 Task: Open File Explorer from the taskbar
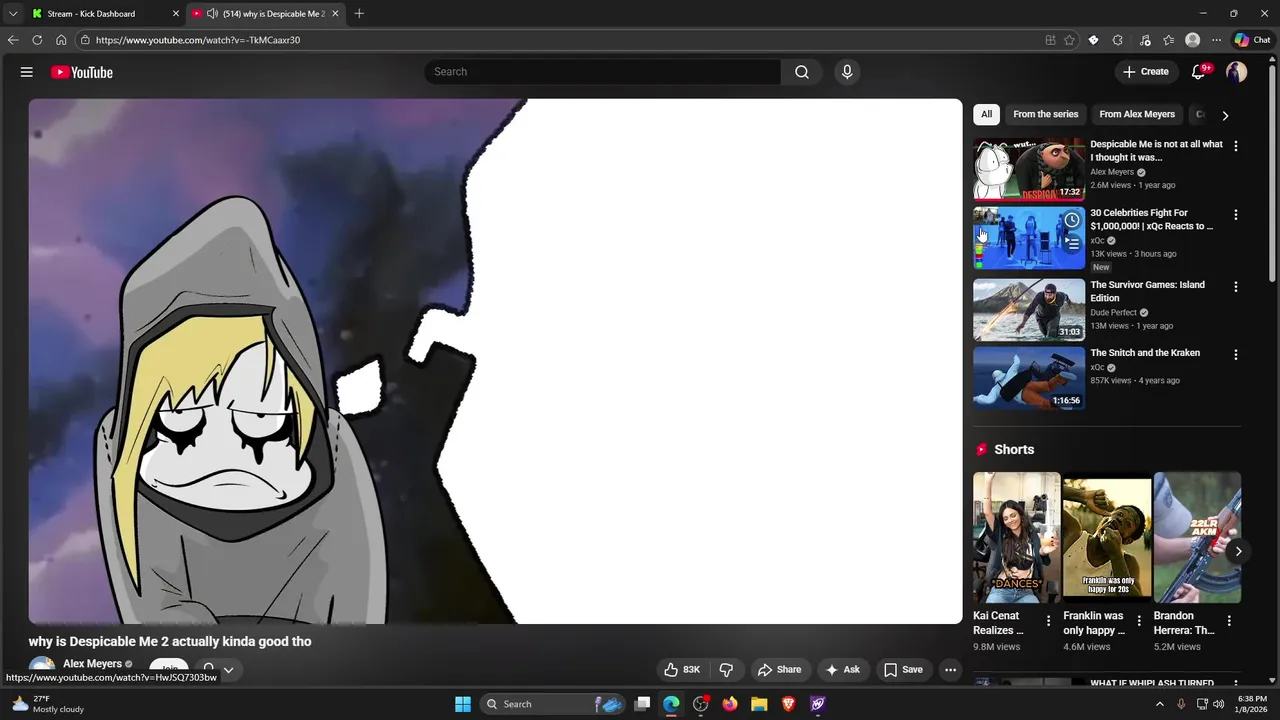[759, 704]
